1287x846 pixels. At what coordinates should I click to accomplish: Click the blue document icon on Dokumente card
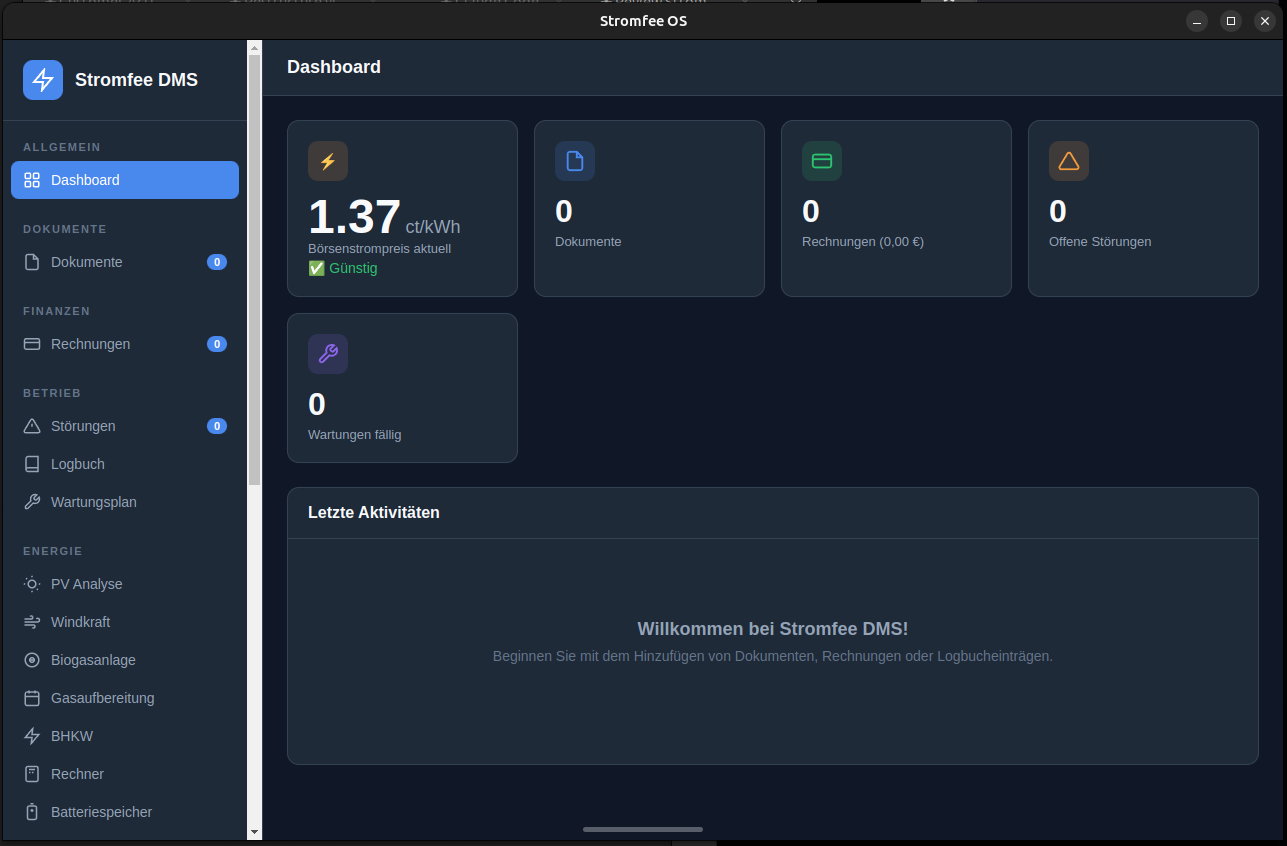[x=575, y=161]
